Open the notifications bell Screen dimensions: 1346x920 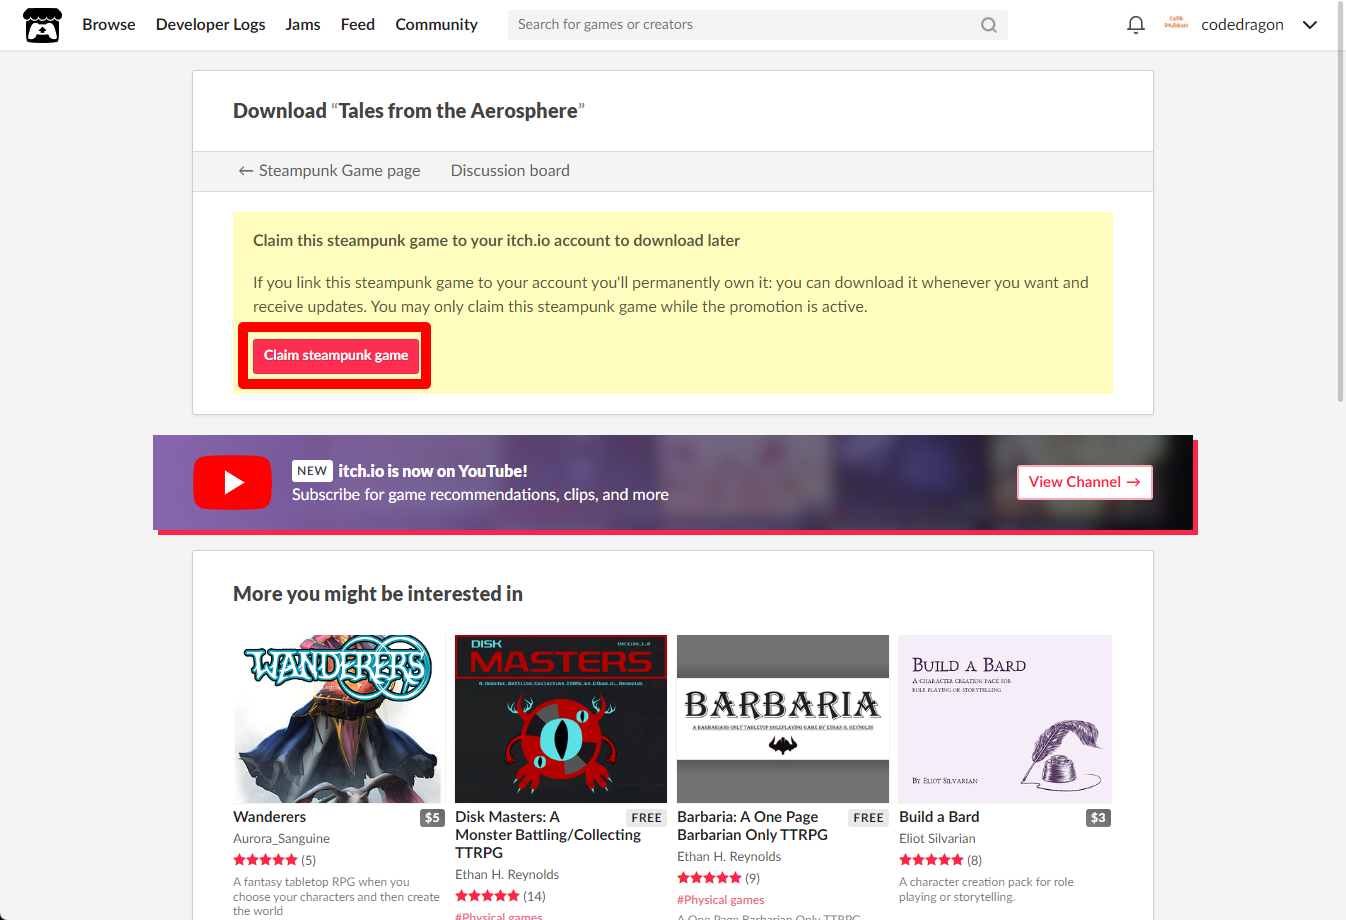tap(1136, 25)
